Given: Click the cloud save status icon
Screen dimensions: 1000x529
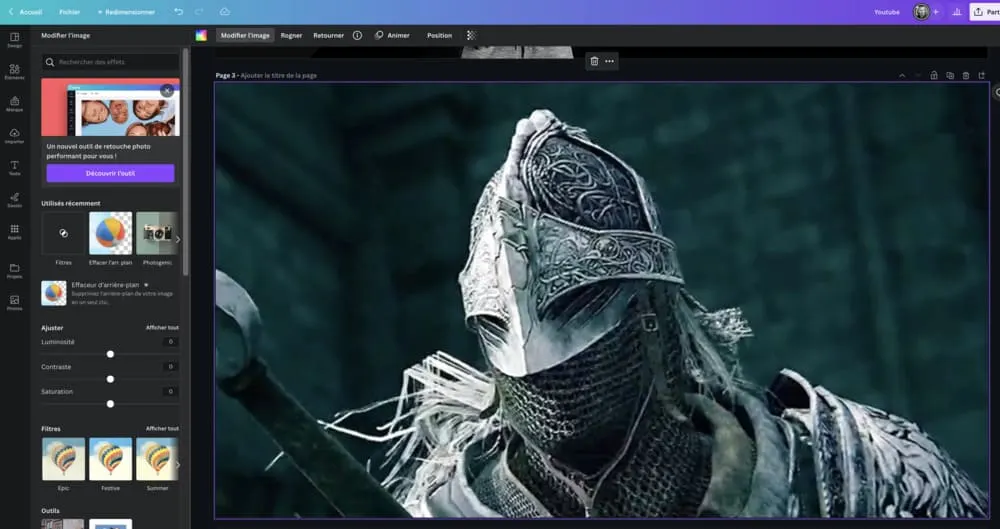Looking at the screenshot, I should [224, 12].
